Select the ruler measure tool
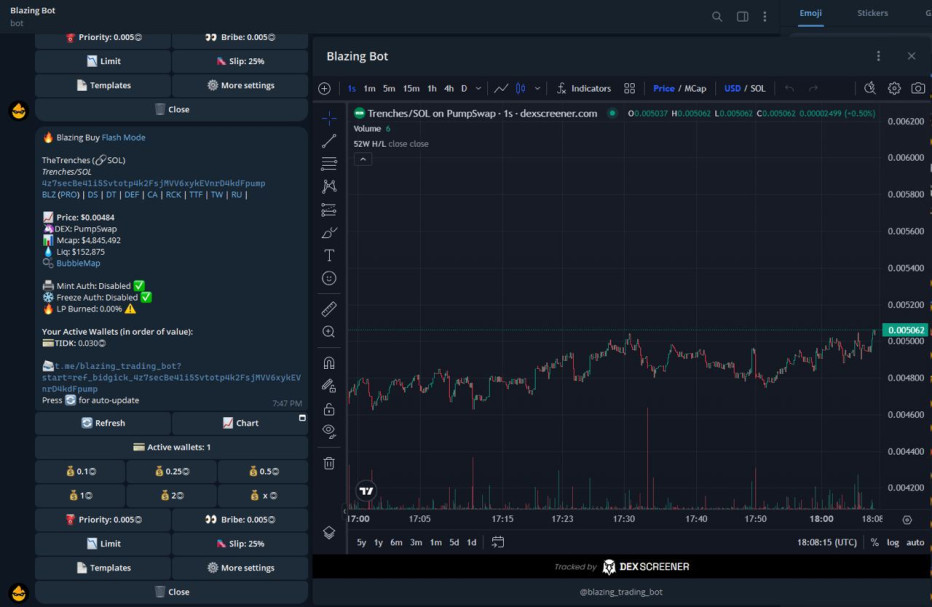Screen dimensions: 932x607 pos(329,309)
